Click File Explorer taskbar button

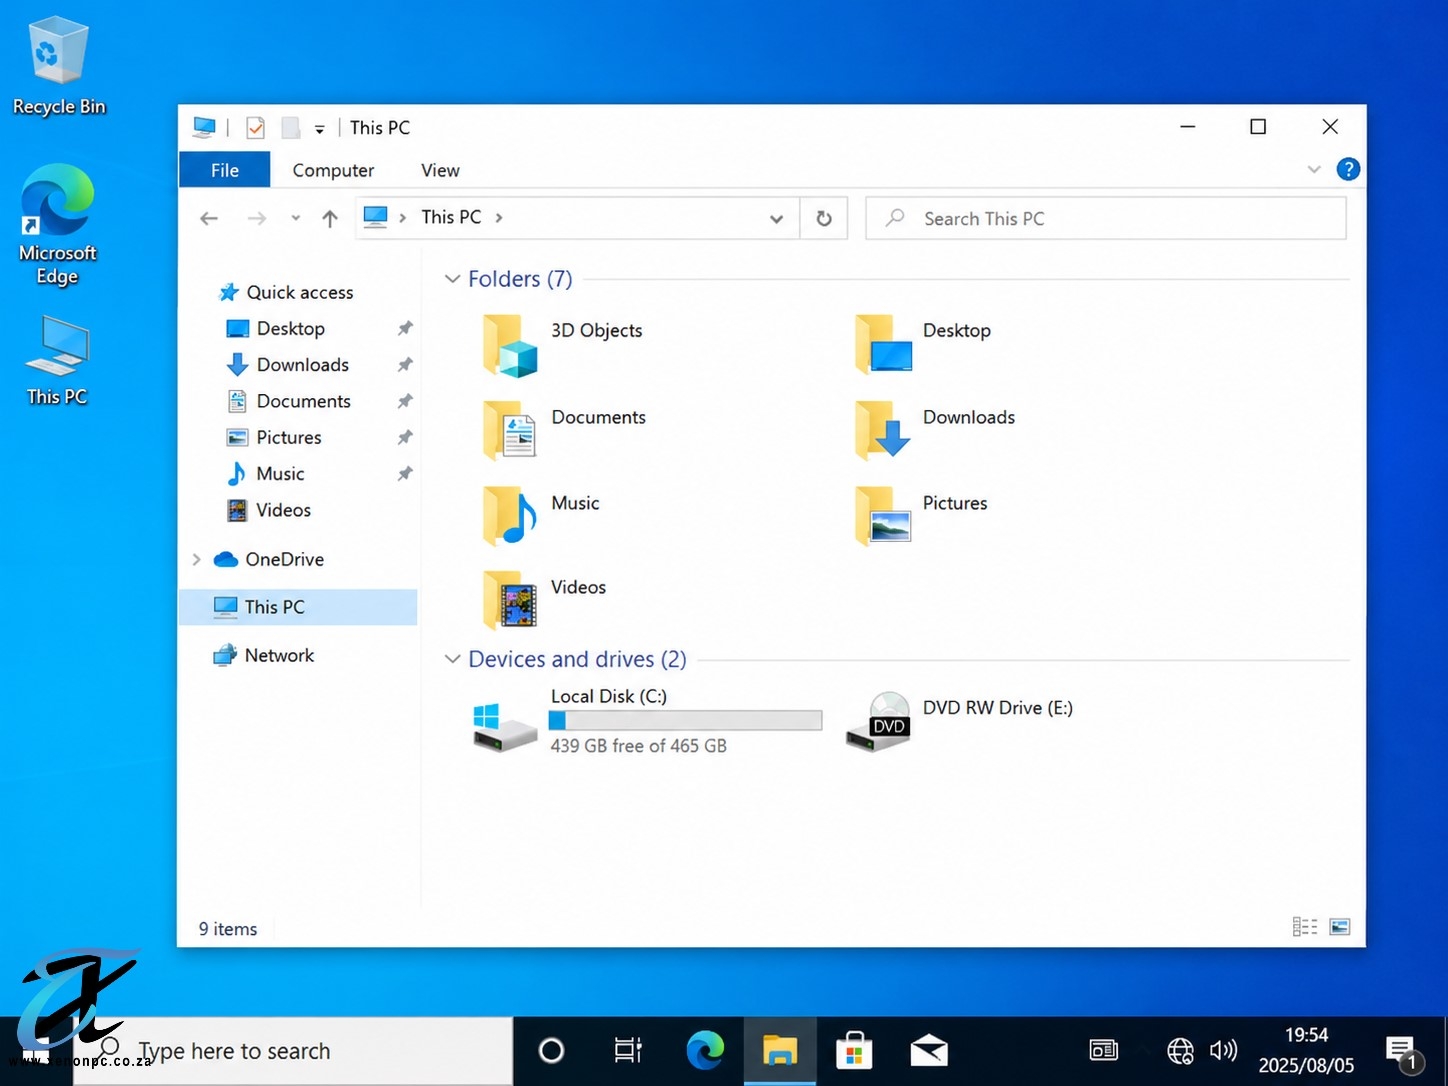[780, 1051]
